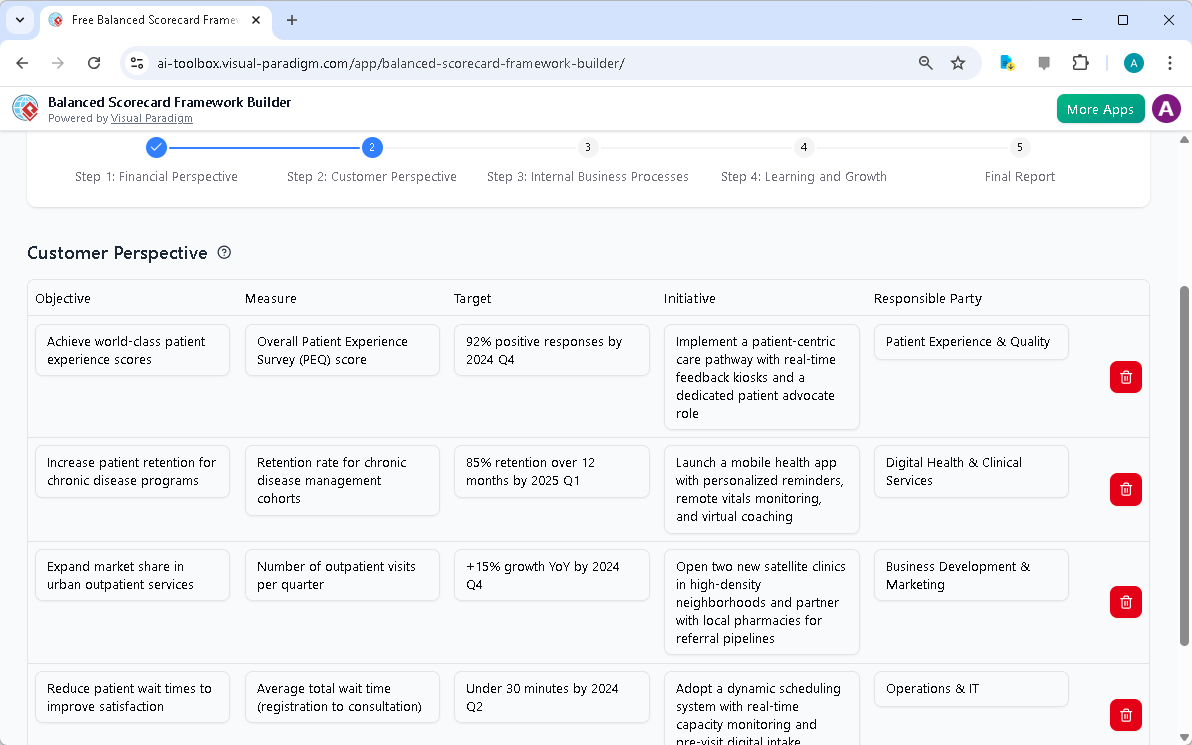The width and height of the screenshot is (1192, 745).
Task: Open the Visual Paradigm link
Action: pos(152,118)
